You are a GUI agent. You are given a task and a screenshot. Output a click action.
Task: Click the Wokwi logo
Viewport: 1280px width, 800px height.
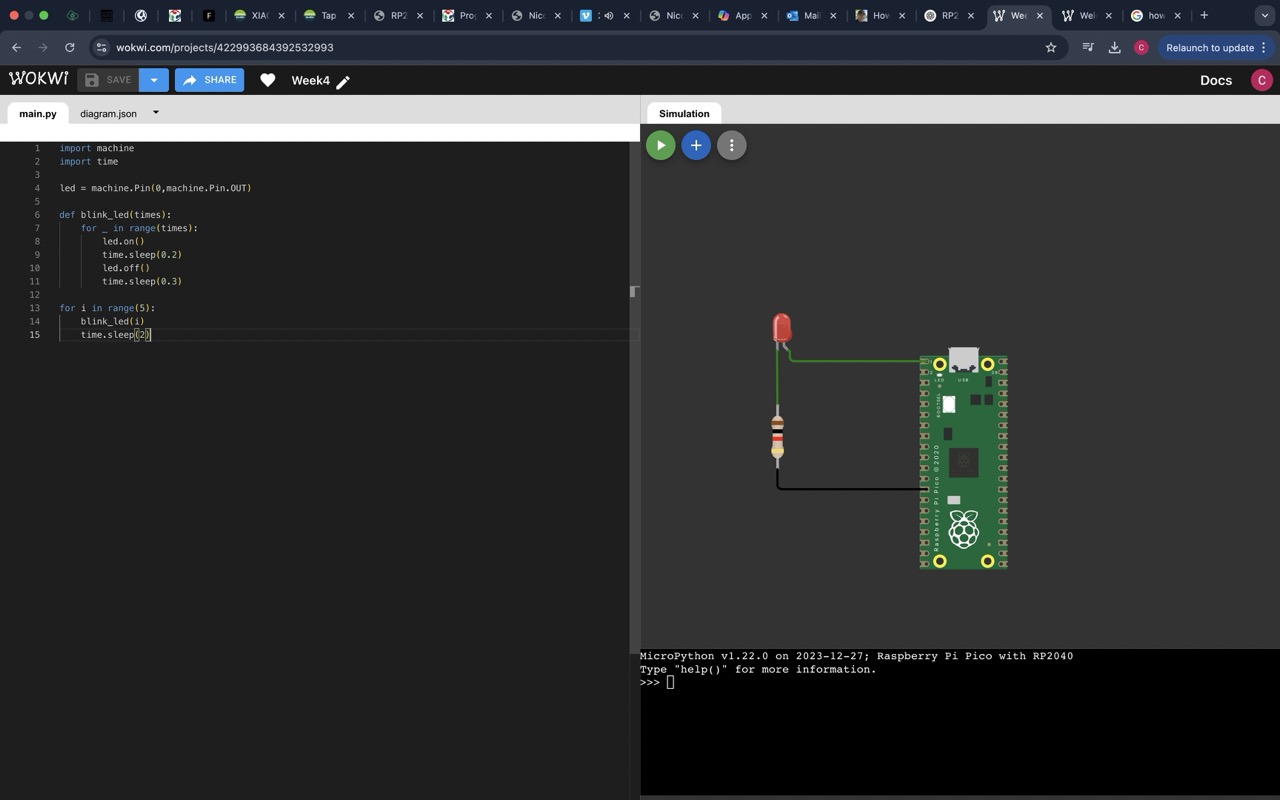[39, 79]
